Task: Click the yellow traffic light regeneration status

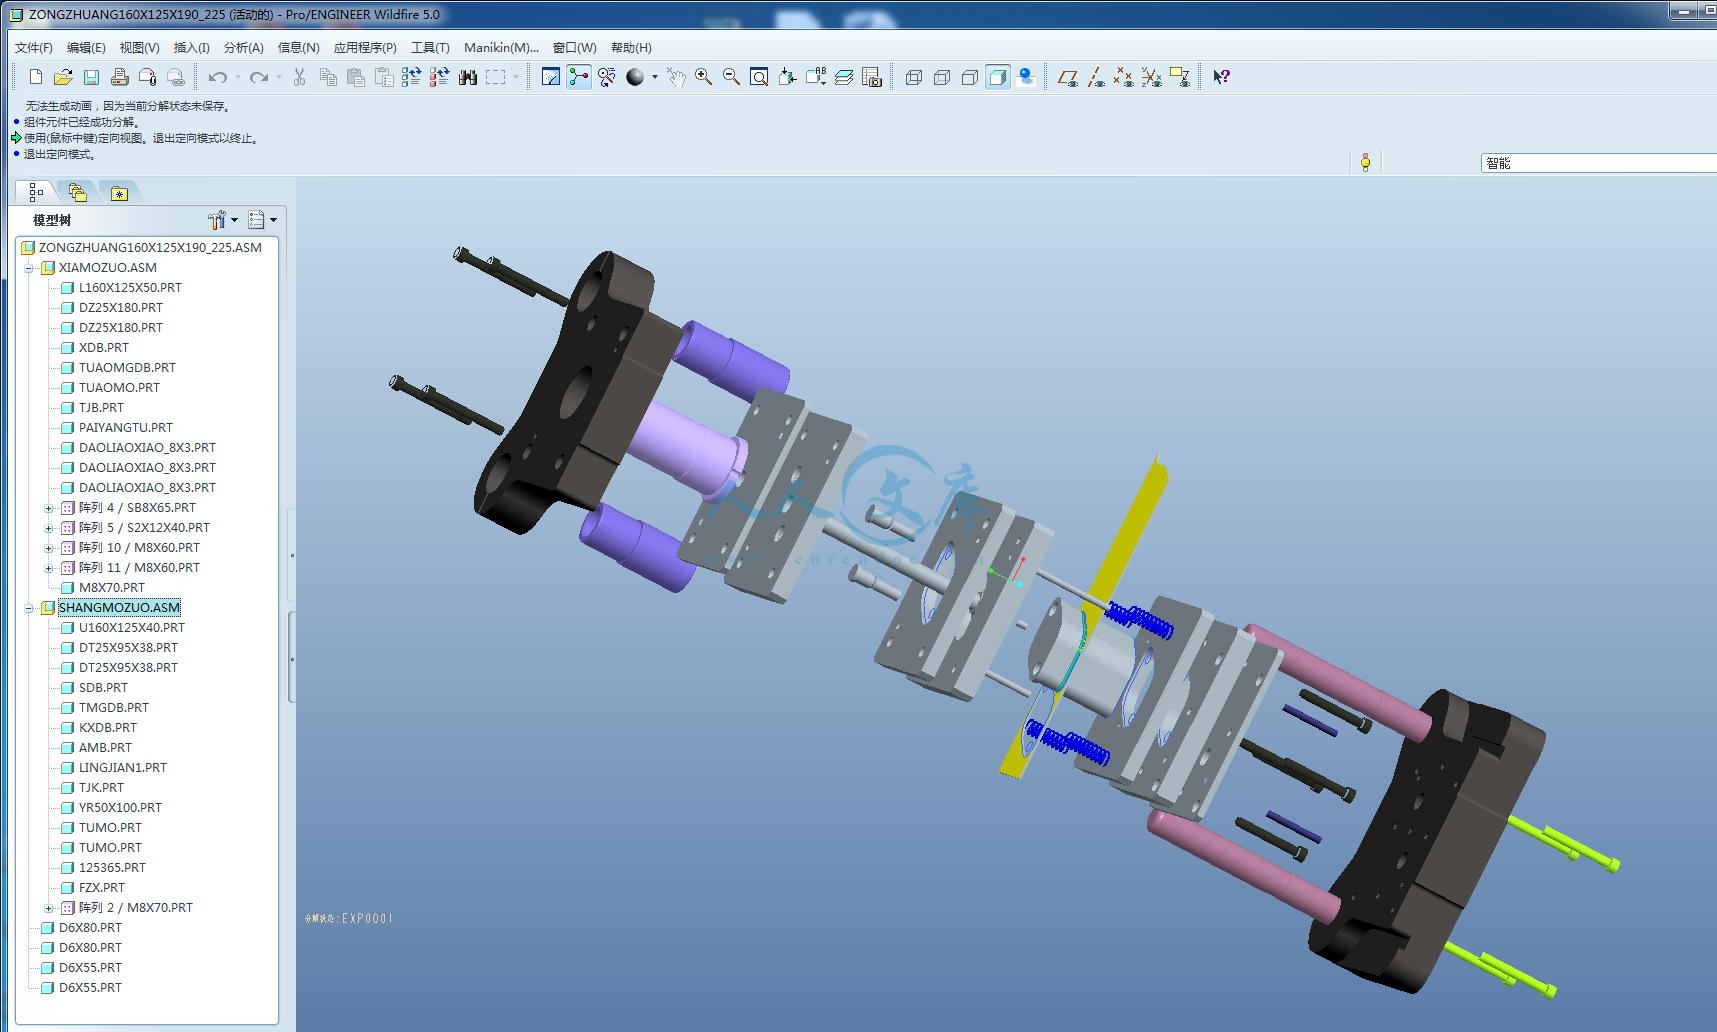Action: (x=1365, y=163)
